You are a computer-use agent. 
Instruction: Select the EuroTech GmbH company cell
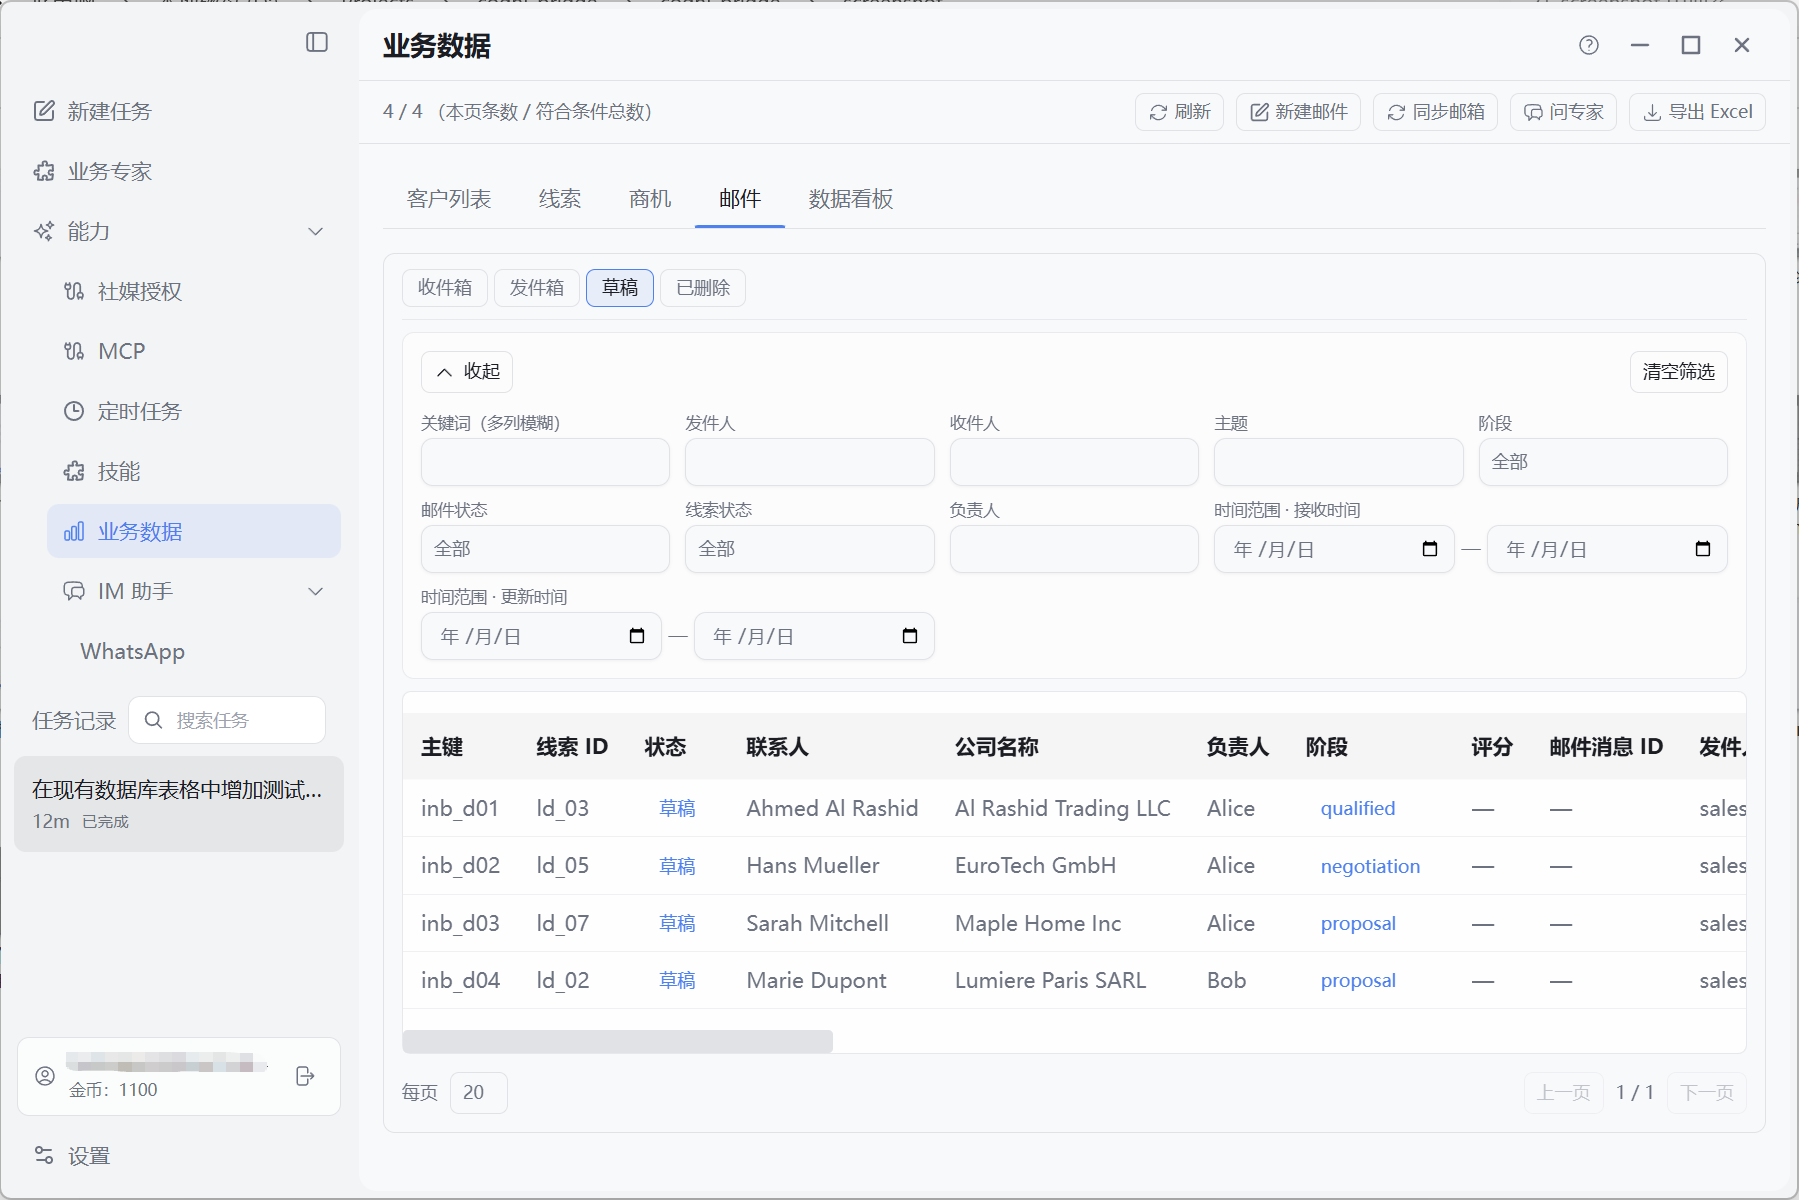pos(1035,865)
